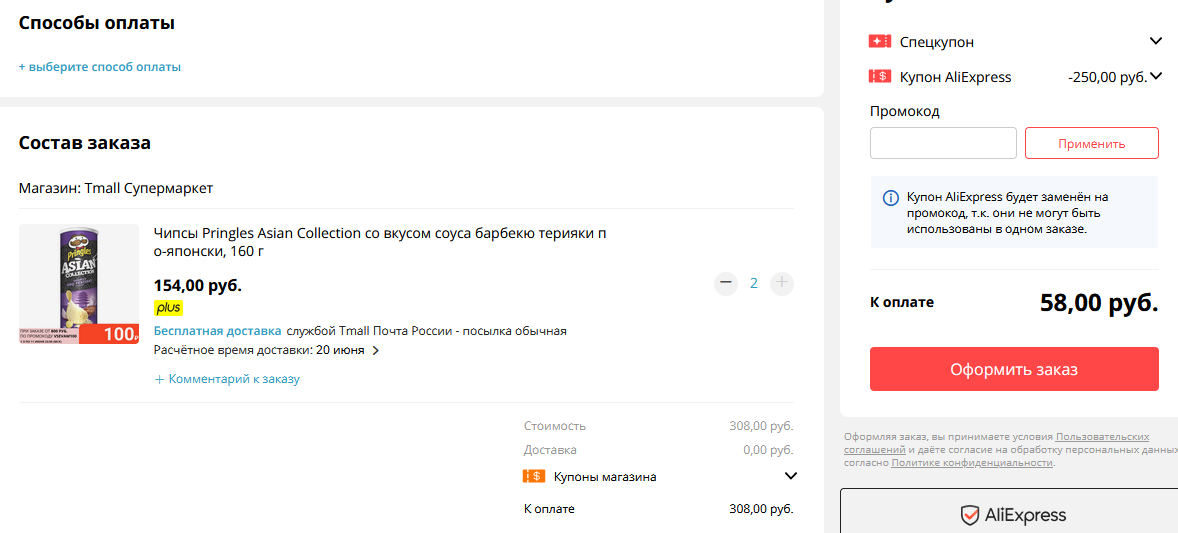Click the orange Купоны магазина coupon icon
Screen dimensions: 1178x533
(533, 476)
